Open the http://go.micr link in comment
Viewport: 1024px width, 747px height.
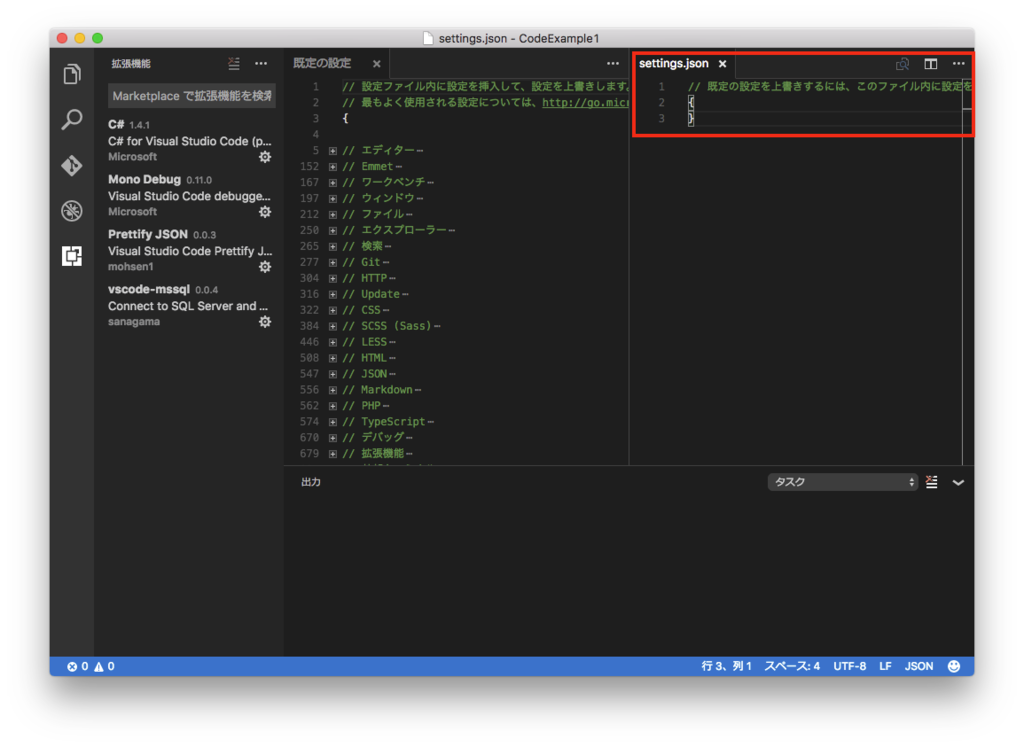click(584, 103)
